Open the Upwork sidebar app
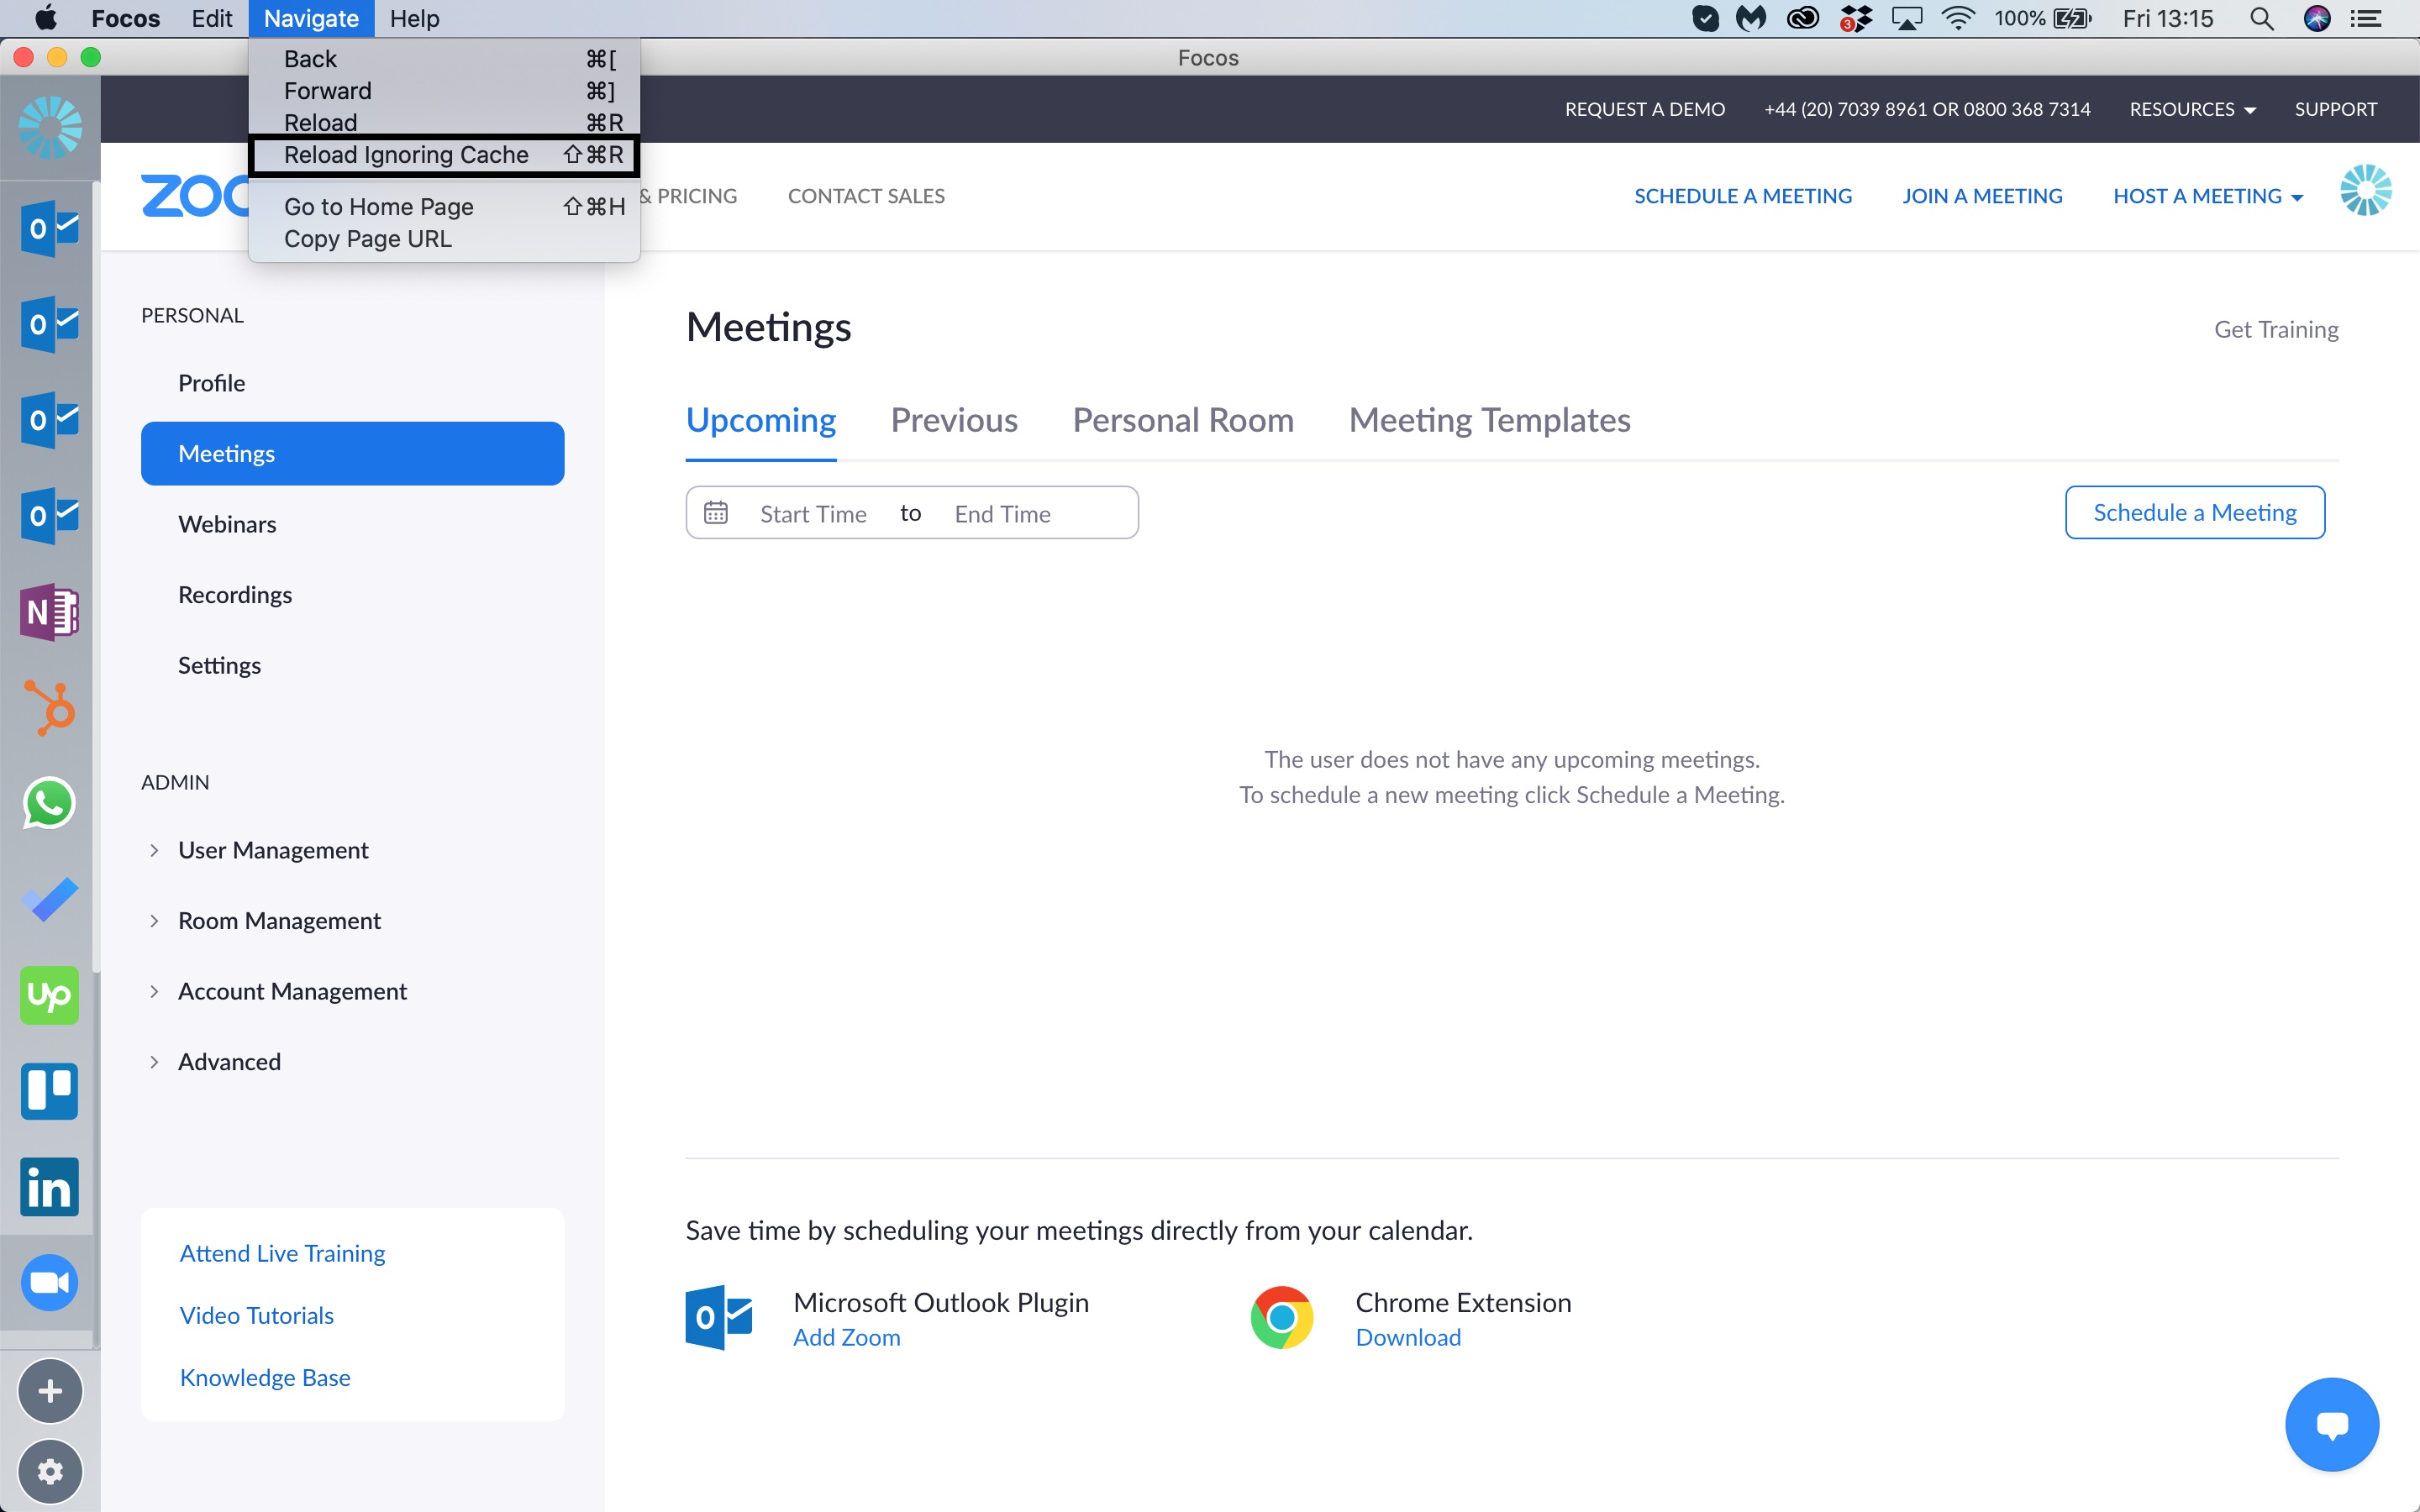The width and height of the screenshot is (2420, 1512). pos(49,995)
